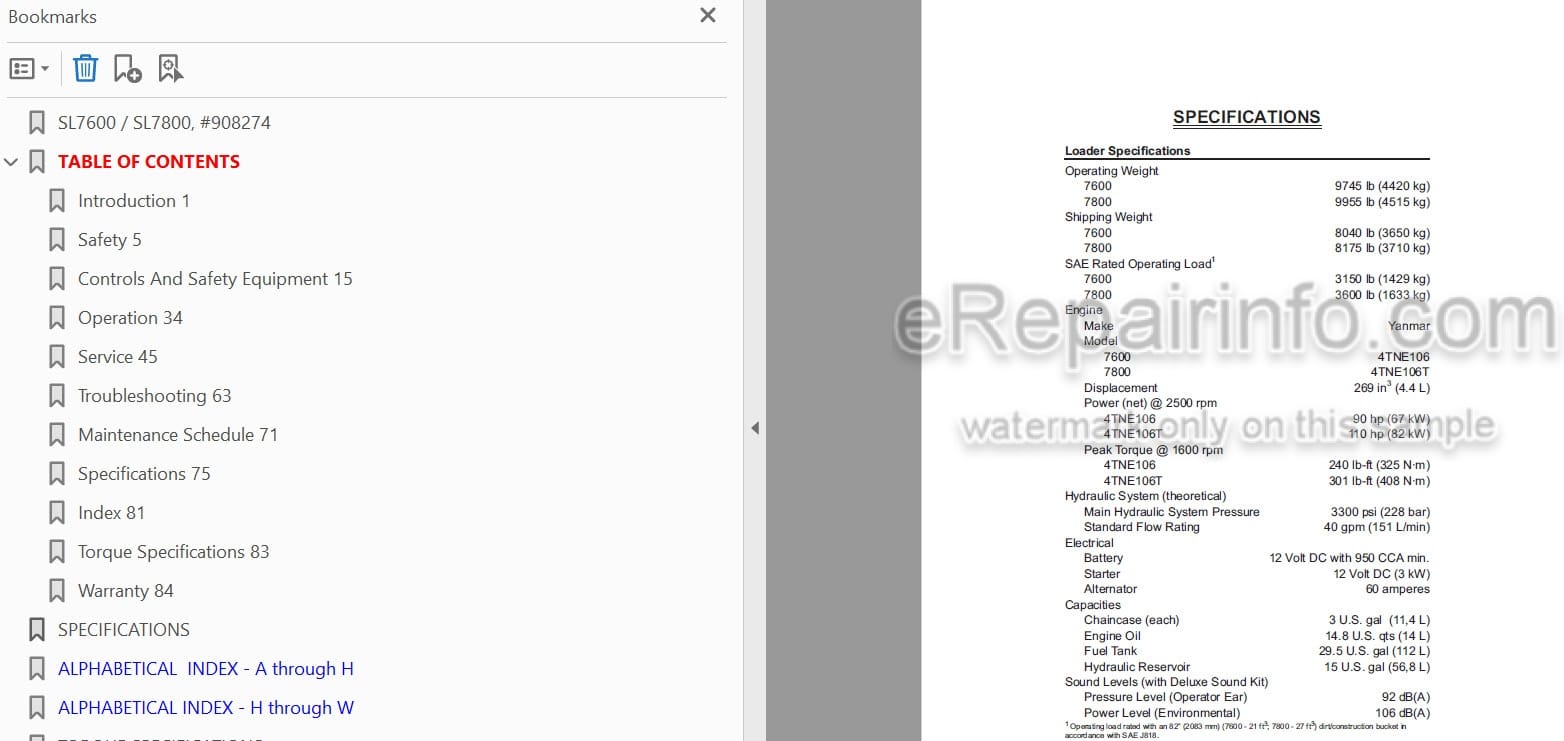Click the Fuel Tank capacity label
The height and width of the screenshot is (741, 1564).
[1110, 651]
